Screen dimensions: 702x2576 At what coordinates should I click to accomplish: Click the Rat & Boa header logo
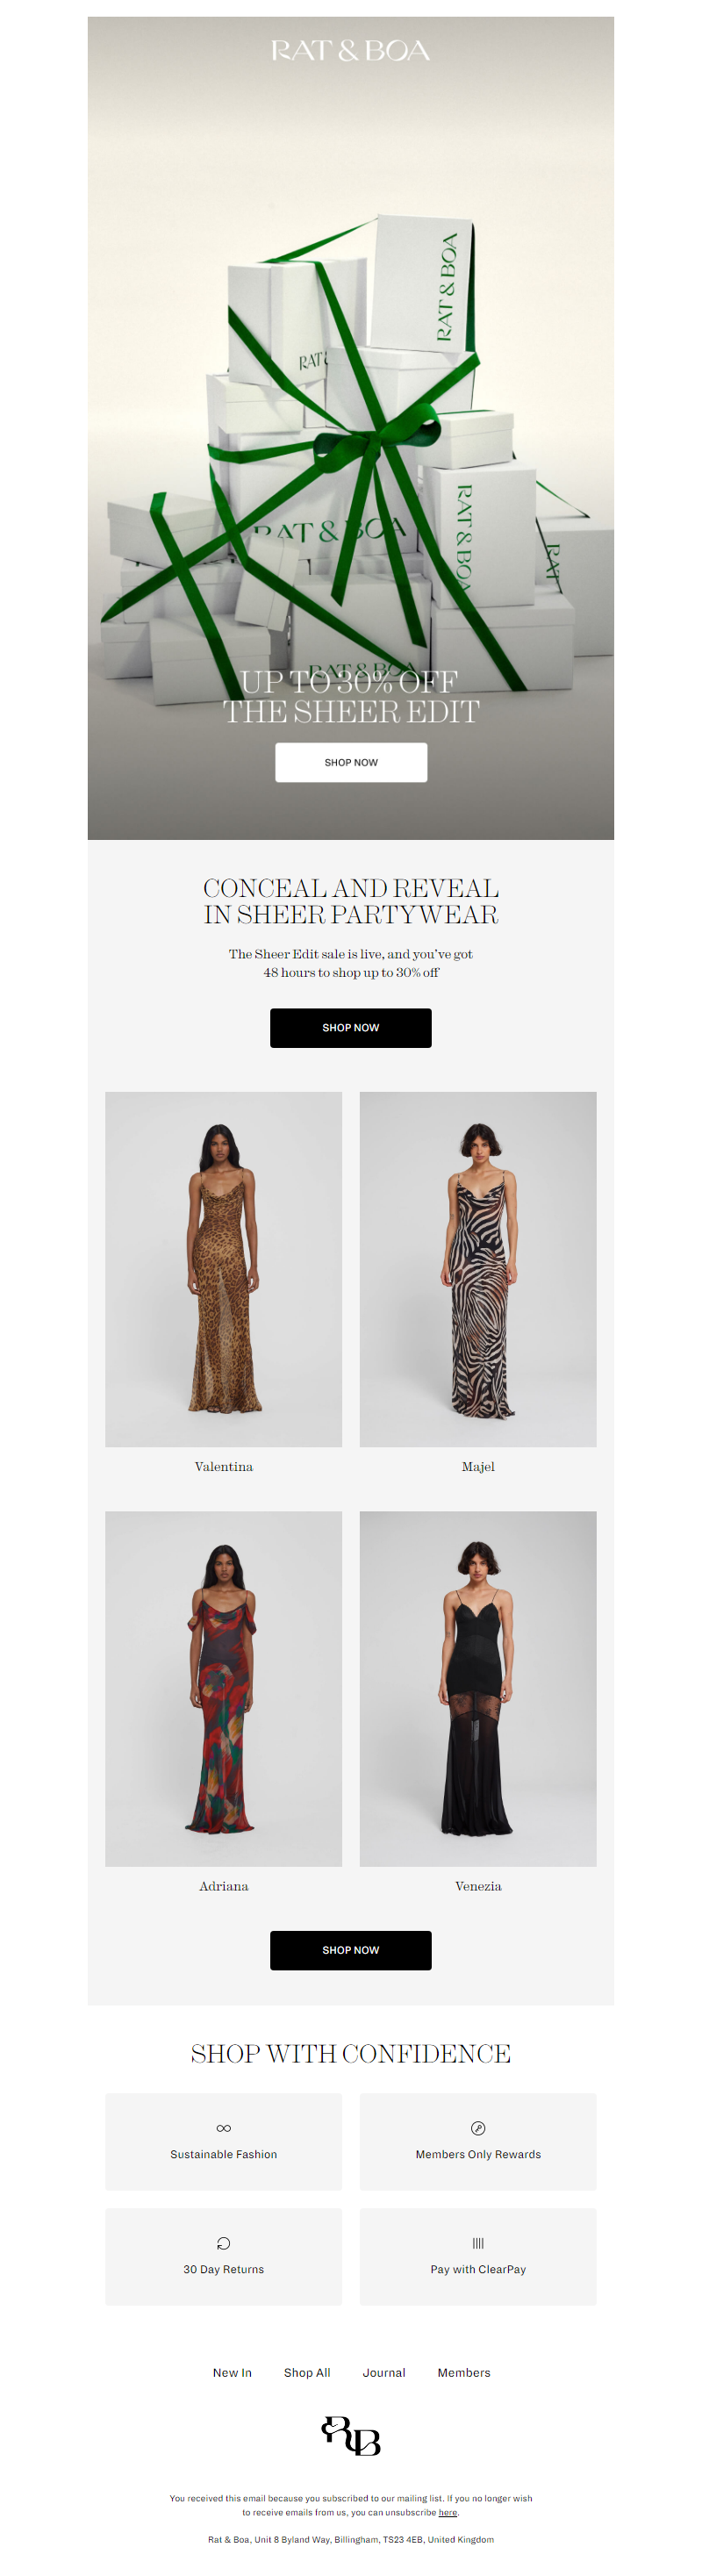pos(350,50)
